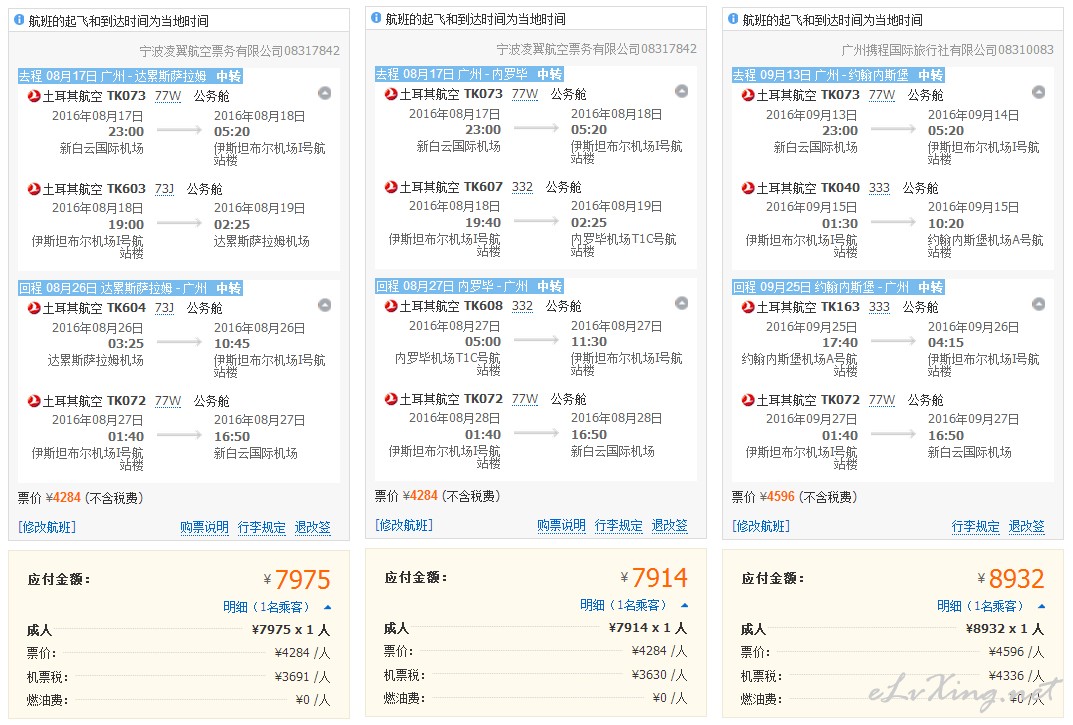Collapse the 去程 广州 - 约翰内斯堡 section via its gray circle
1073x725 pixels.
click(x=1039, y=92)
